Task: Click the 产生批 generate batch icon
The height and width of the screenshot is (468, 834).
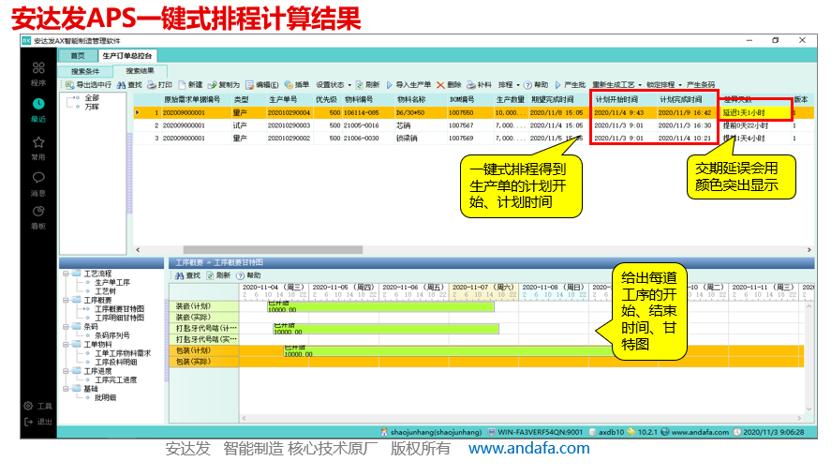Action: click(x=558, y=85)
